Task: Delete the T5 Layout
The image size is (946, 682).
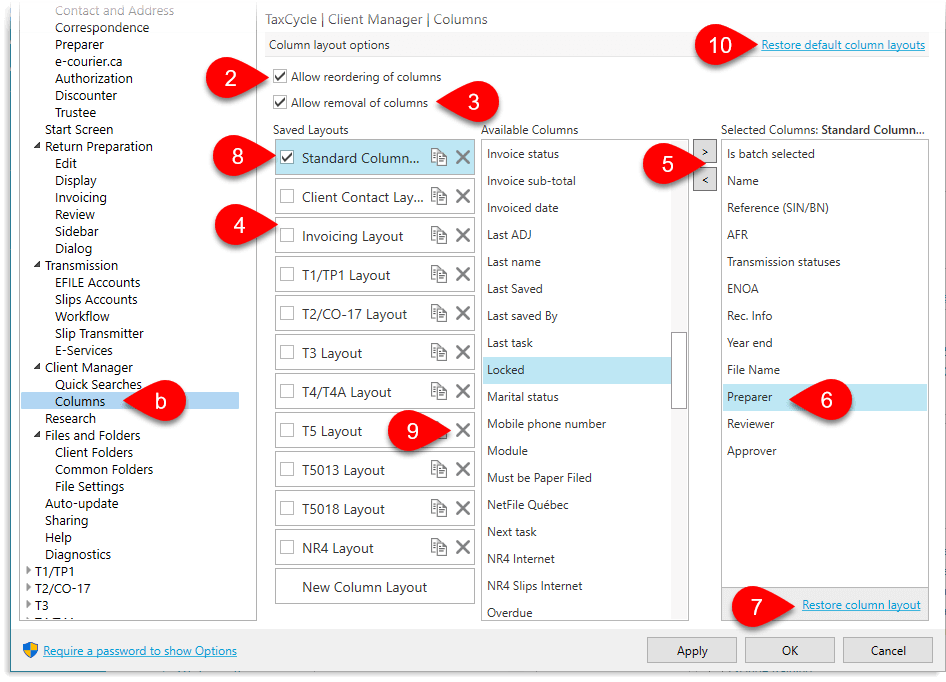Action: point(463,430)
